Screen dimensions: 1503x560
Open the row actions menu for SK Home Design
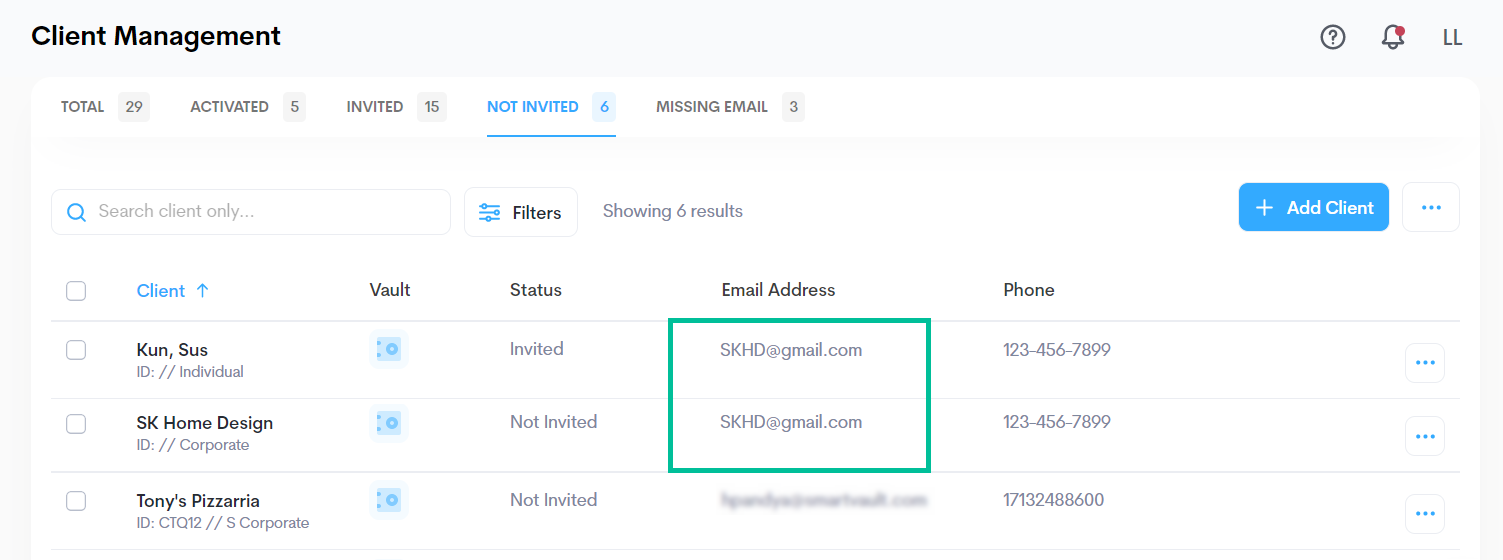pos(1424,436)
